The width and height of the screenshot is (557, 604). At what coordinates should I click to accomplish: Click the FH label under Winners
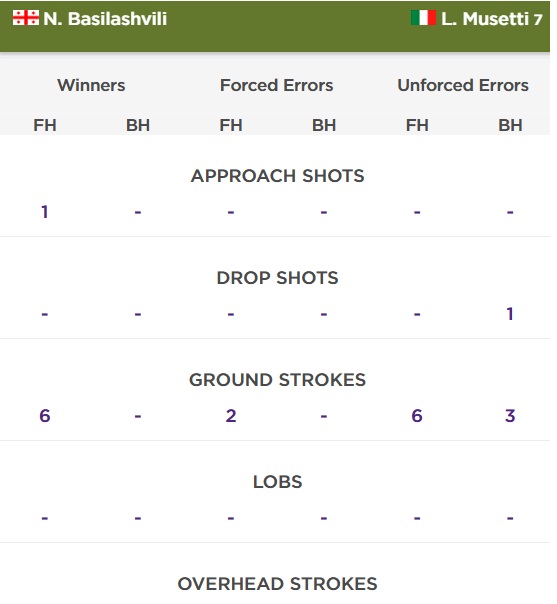(45, 125)
